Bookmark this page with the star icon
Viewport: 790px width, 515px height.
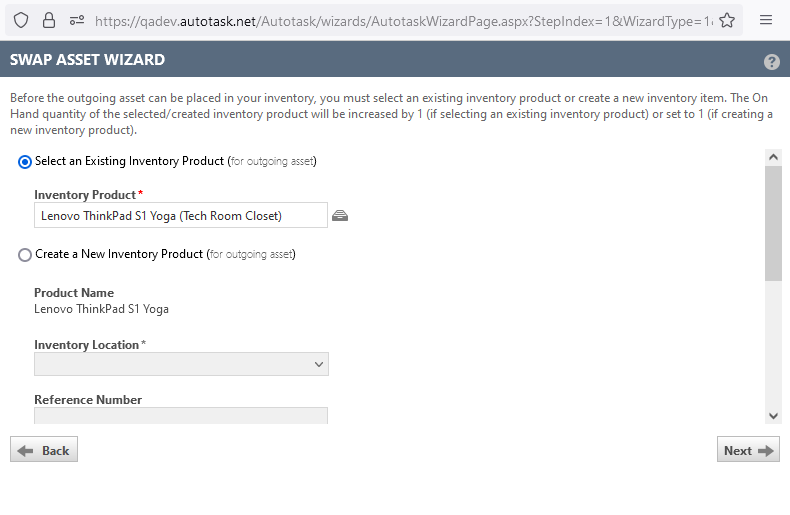point(727,20)
